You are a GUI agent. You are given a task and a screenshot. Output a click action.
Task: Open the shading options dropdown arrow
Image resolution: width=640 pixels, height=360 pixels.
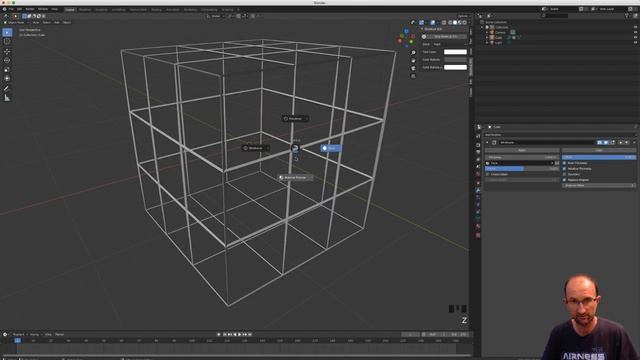(x=469, y=22)
